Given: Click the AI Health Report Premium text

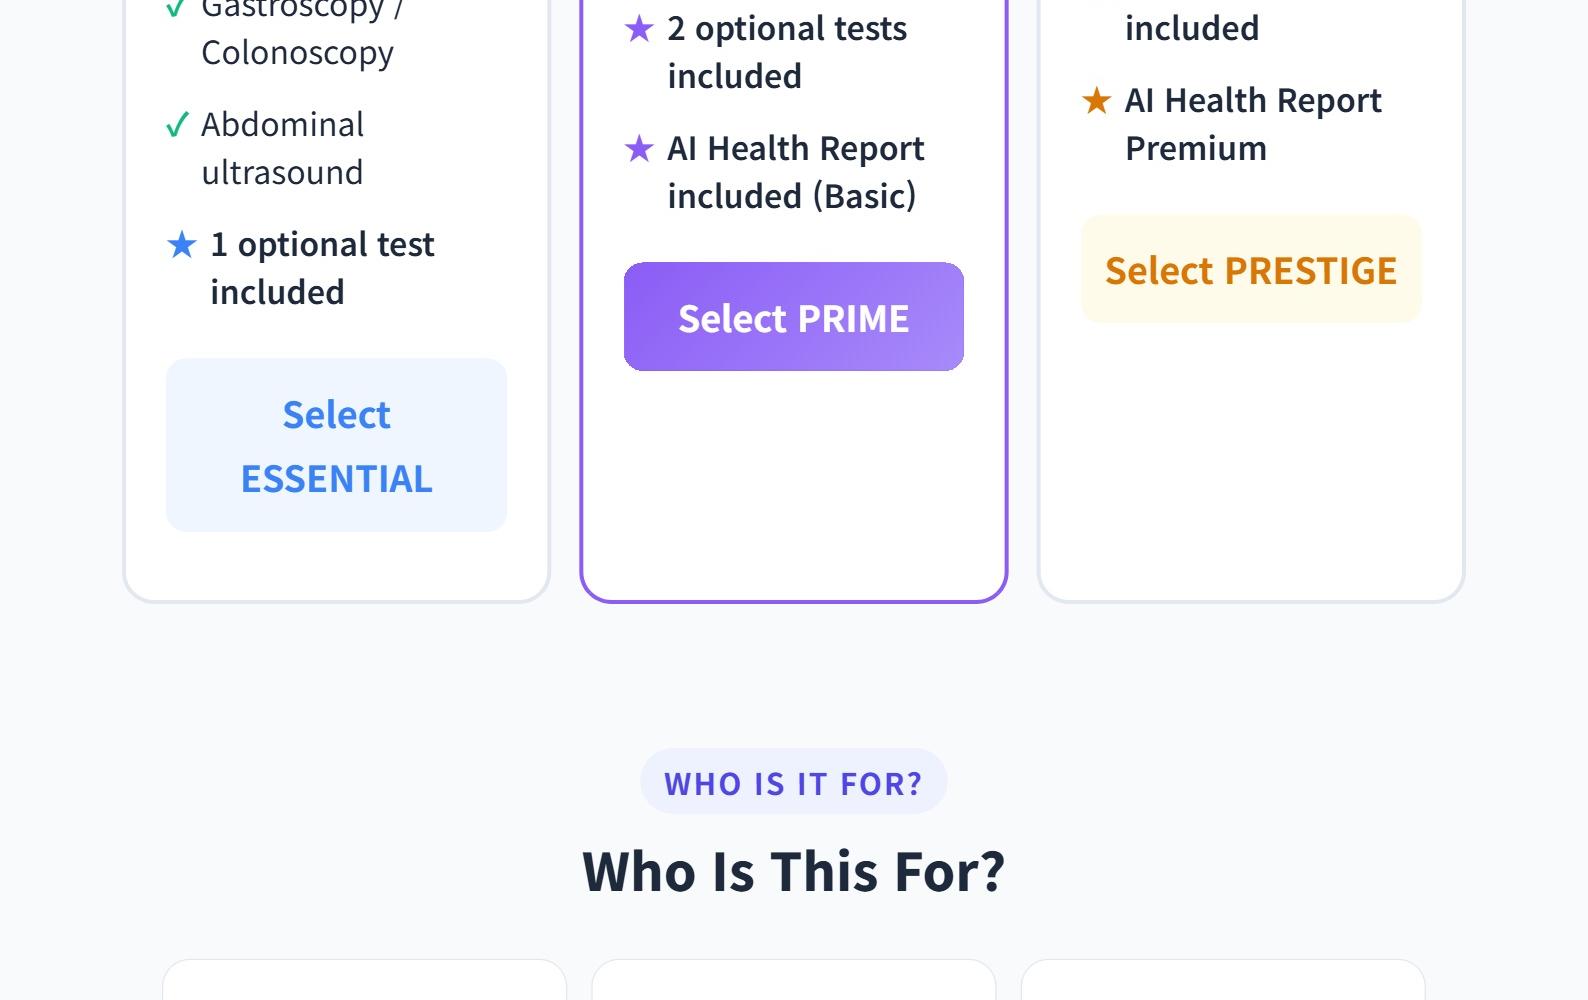Looking at the screenshot, I should (x=1253, y=124).
